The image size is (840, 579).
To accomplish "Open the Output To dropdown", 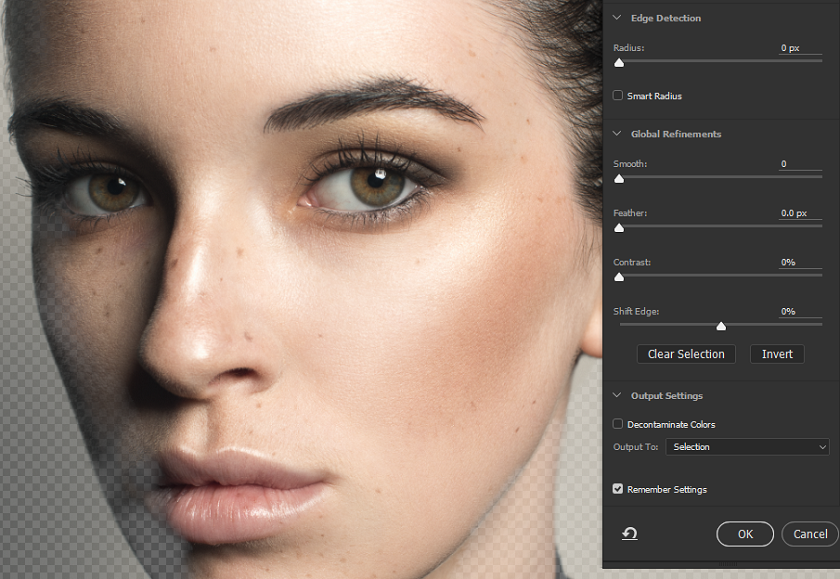I will (749, 447).
